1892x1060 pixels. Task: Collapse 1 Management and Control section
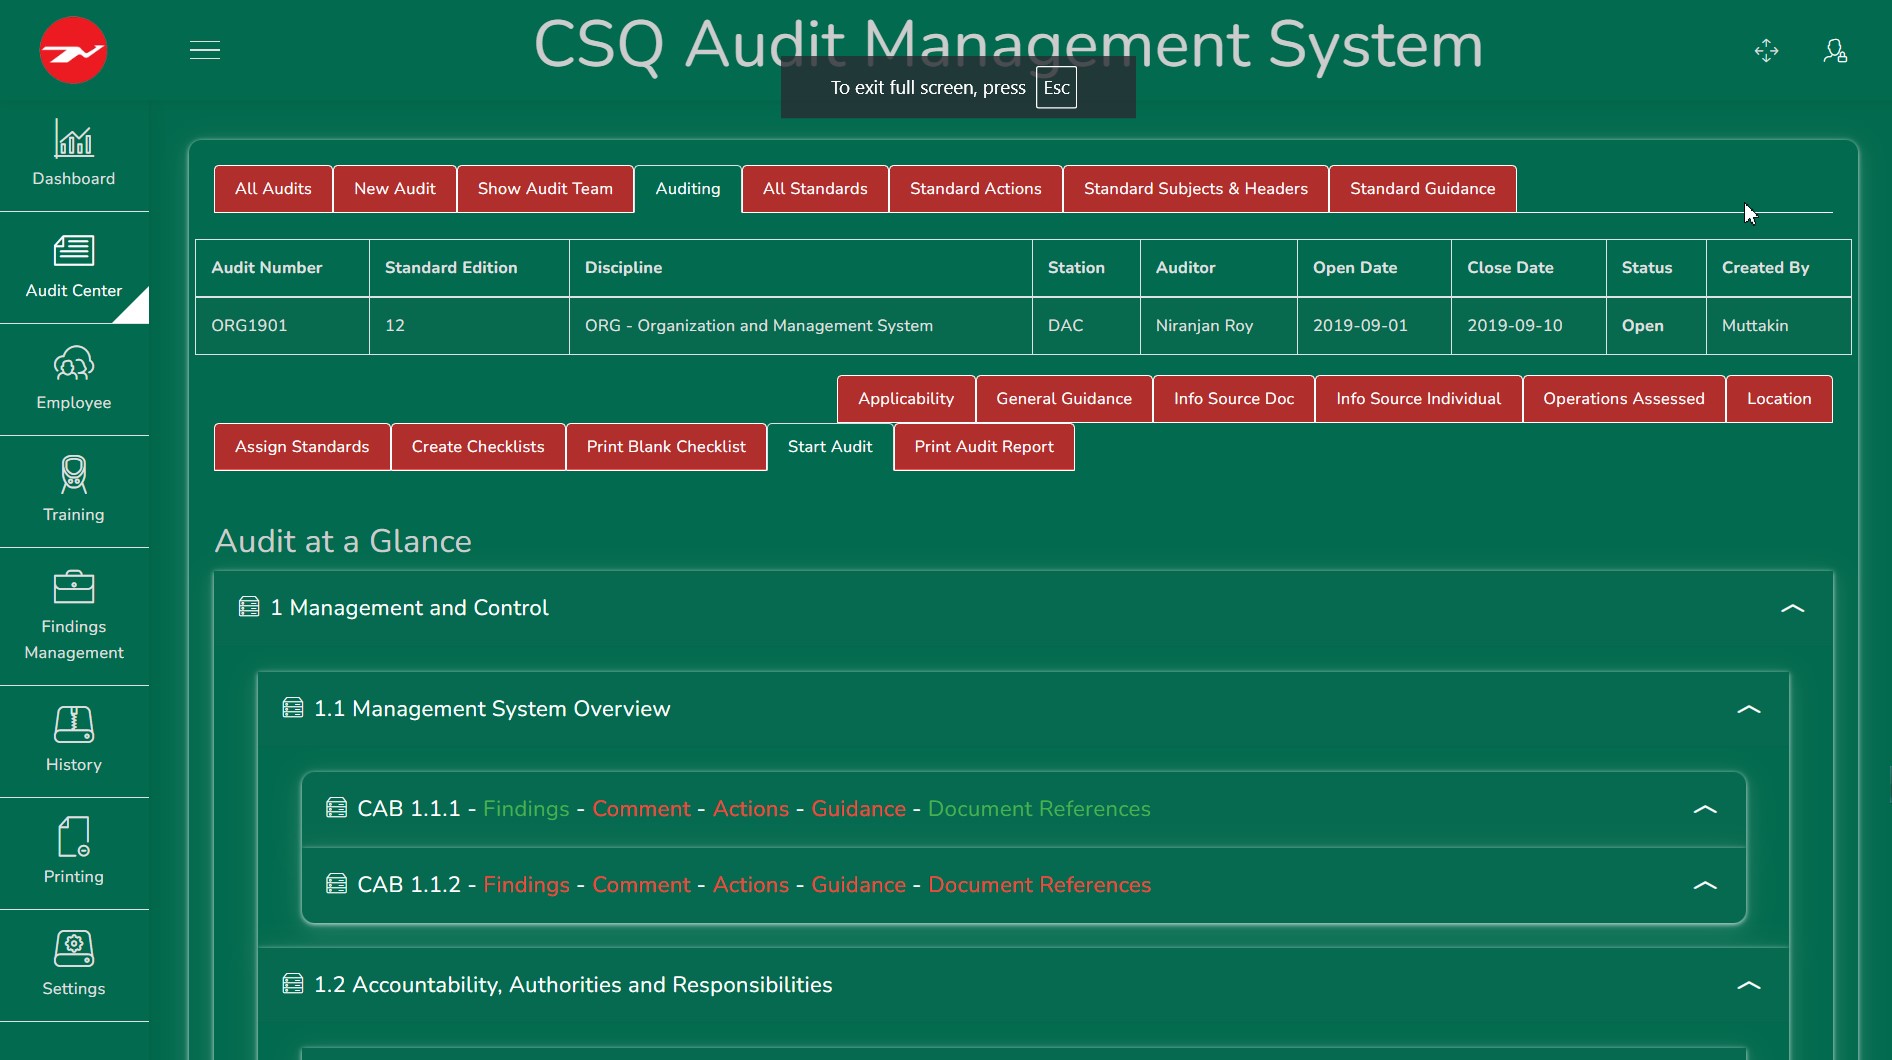(x=1793, y=608)
